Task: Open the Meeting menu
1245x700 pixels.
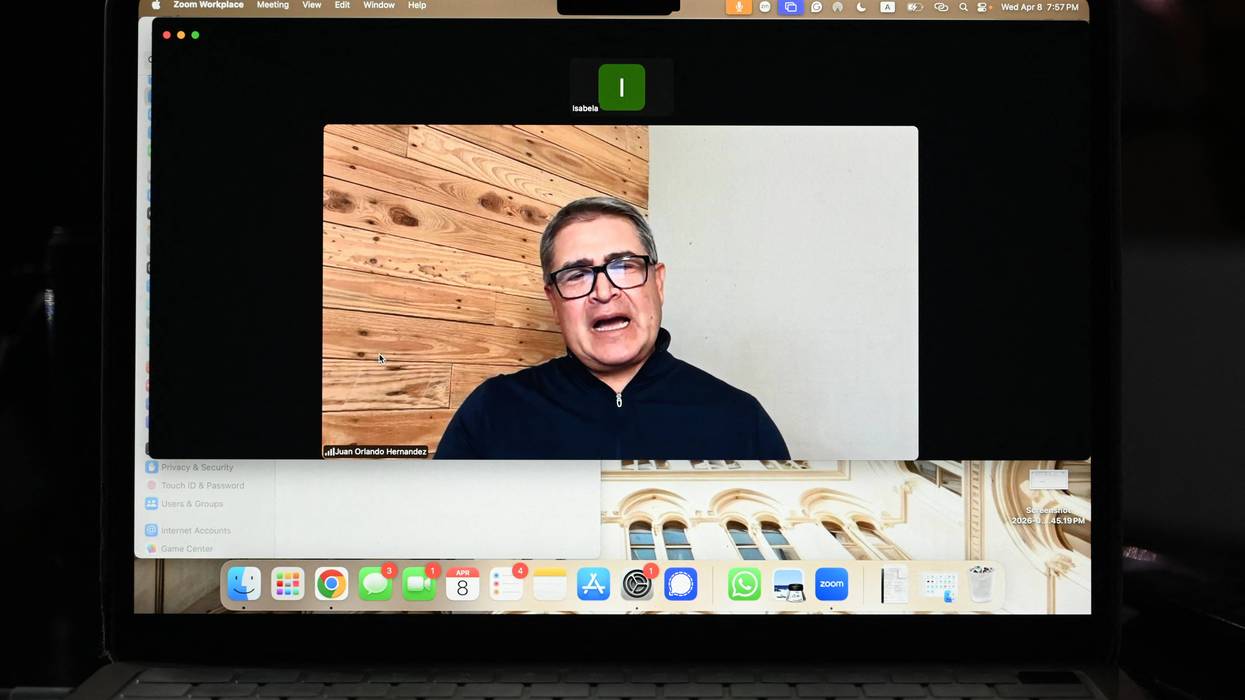Action: tap(272, 5)
